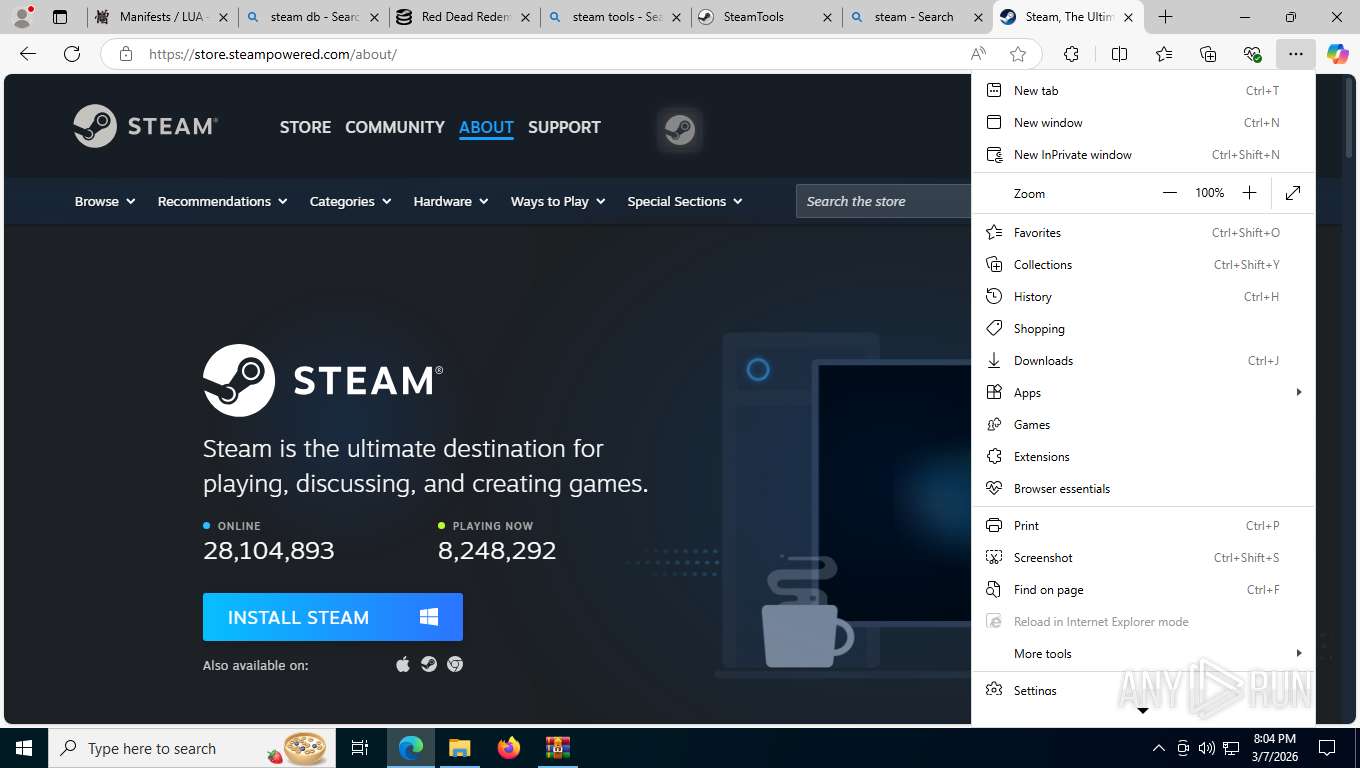The width and height of the screenshot is (1360, 768).
Task: Enter full screen via zoom menu arrow
Action: [x=1293, y=193]
